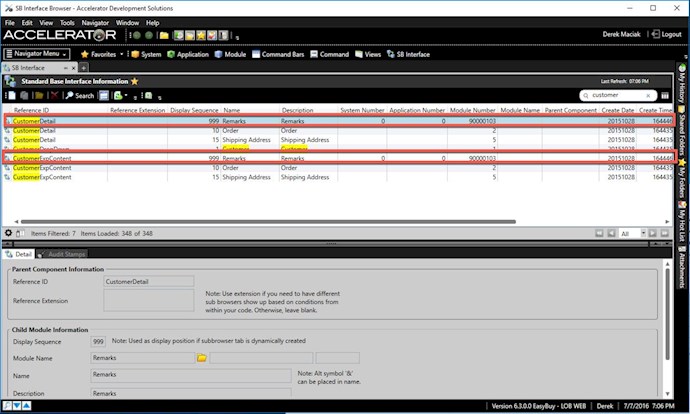The image size is (690, 414).
Task: Open Shared Folders side panel
Action: tap(682, 131)
